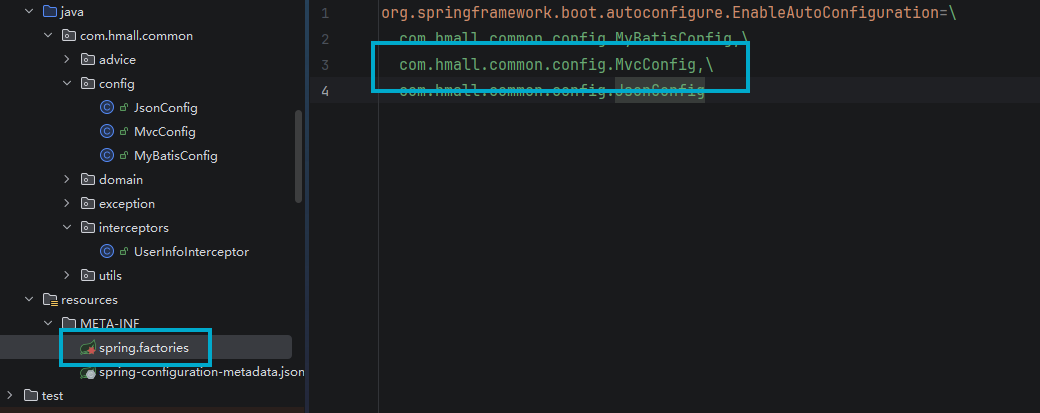
Task: Click line number 4 in gutter
Action: click(324, 91)
